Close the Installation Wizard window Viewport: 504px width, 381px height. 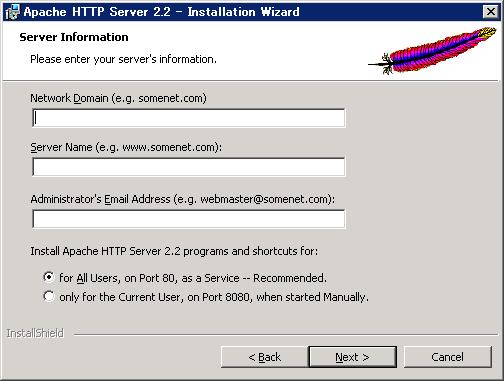491,12
